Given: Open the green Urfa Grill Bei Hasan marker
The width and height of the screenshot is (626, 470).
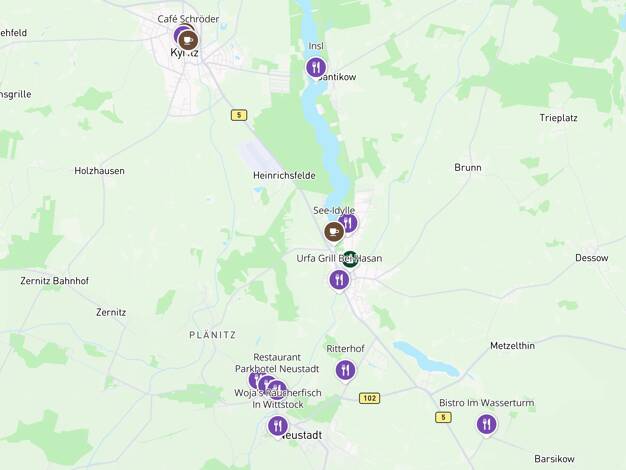Looking at the screenshot, I should 350,260.
